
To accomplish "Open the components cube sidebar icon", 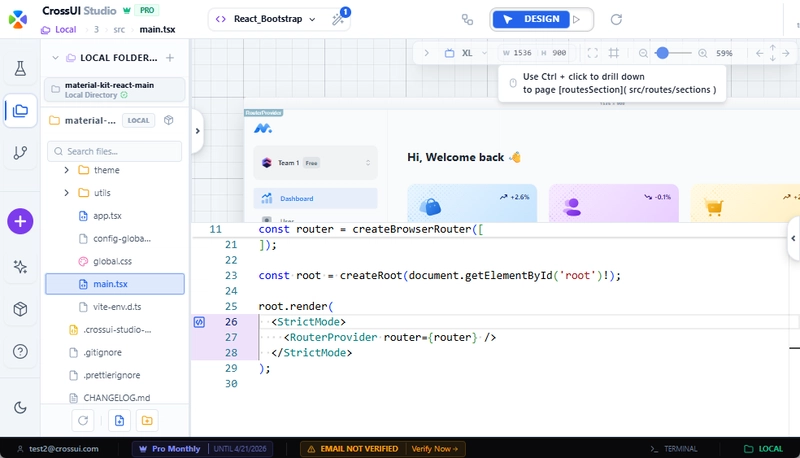I will [x=20, y=309].
